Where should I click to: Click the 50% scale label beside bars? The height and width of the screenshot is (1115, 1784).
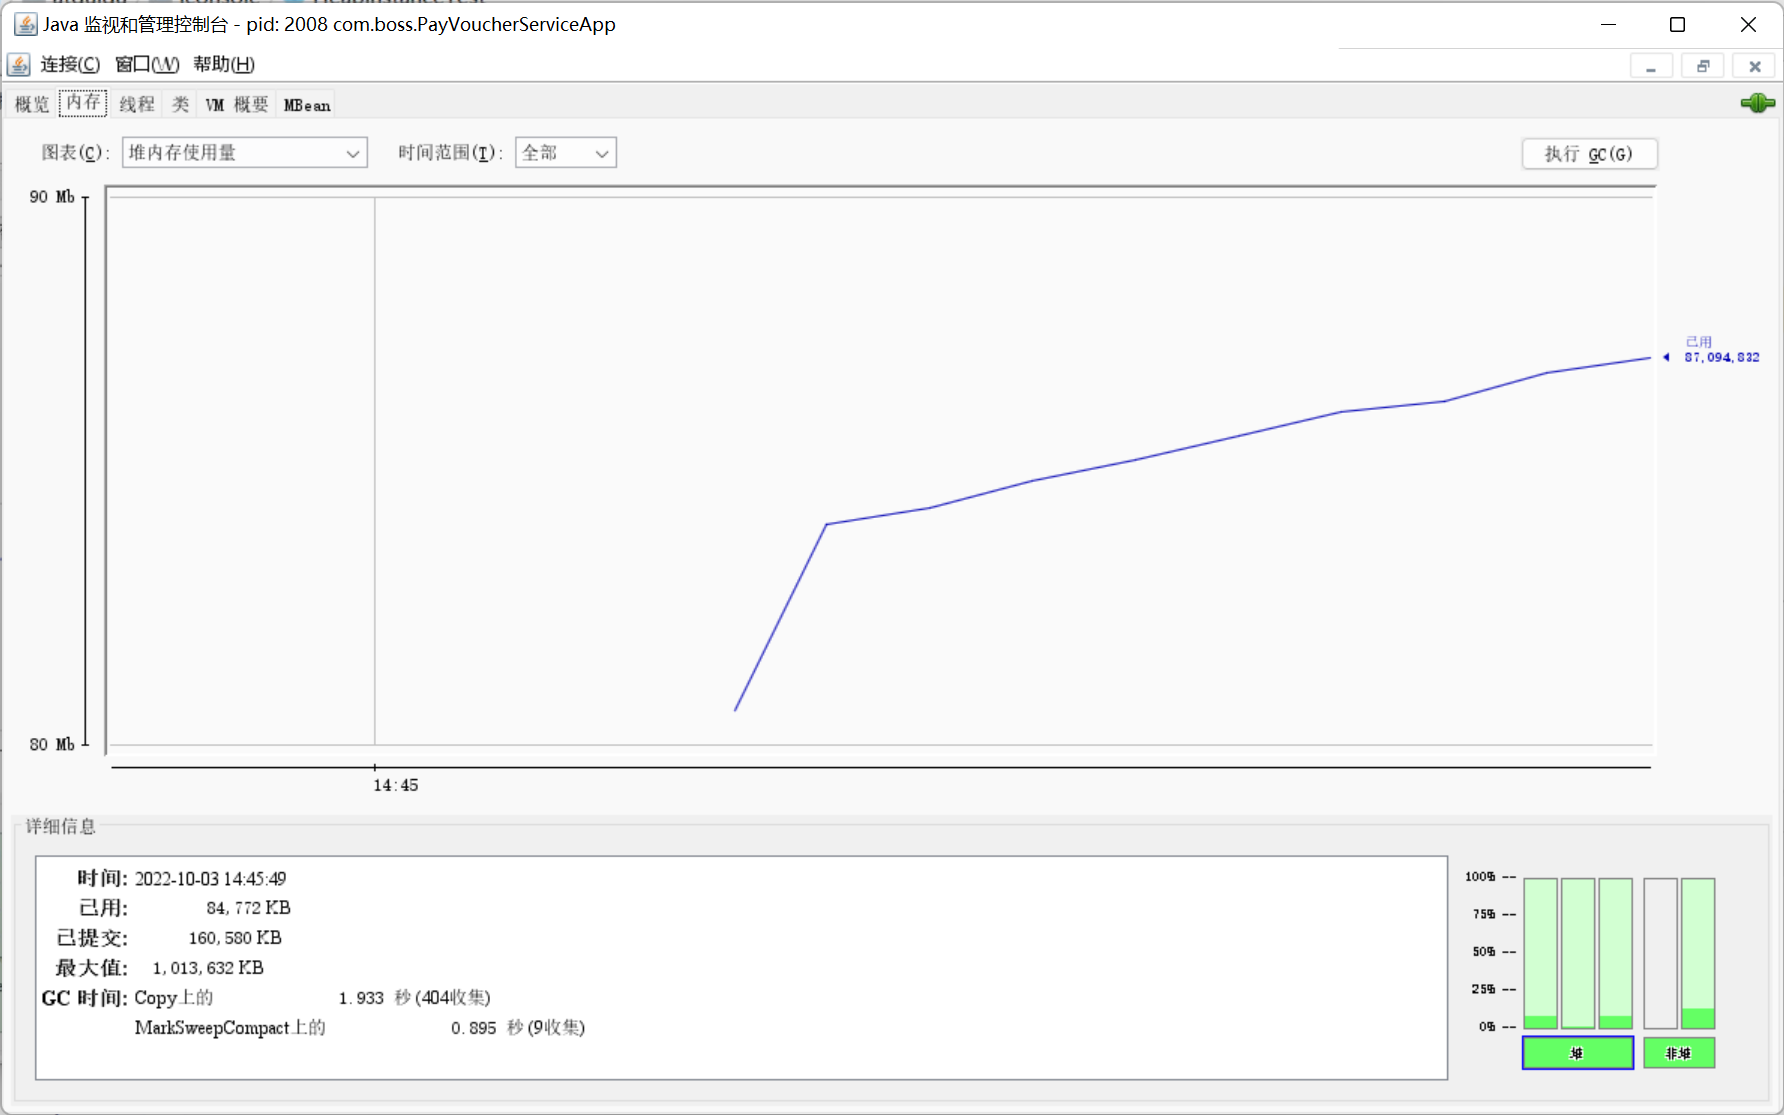[x=1484, y=952]
